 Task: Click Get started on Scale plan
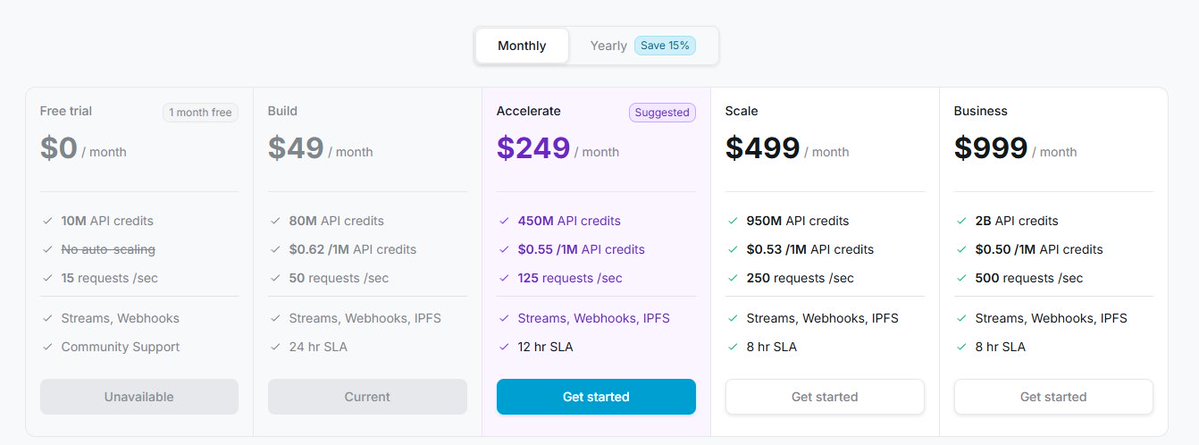tap(824, 397)
